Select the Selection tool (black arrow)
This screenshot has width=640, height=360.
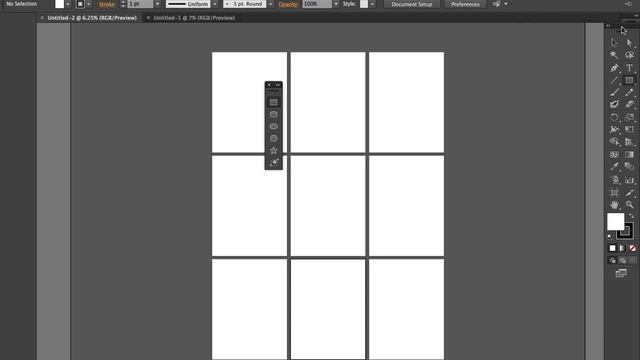(x=614, y=42)
